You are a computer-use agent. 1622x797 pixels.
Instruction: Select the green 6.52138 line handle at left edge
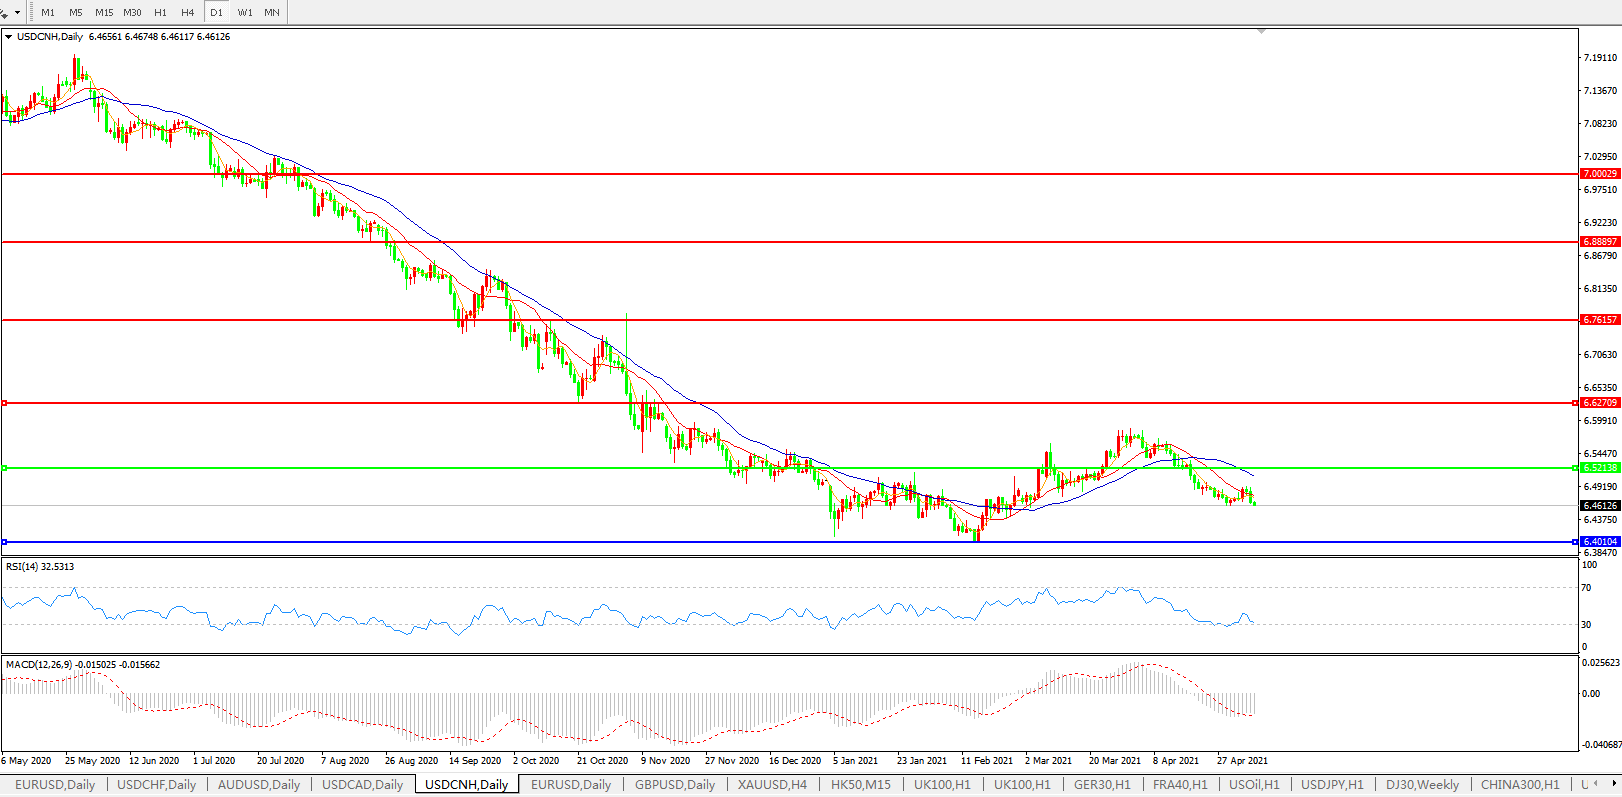tap(5, 468)
